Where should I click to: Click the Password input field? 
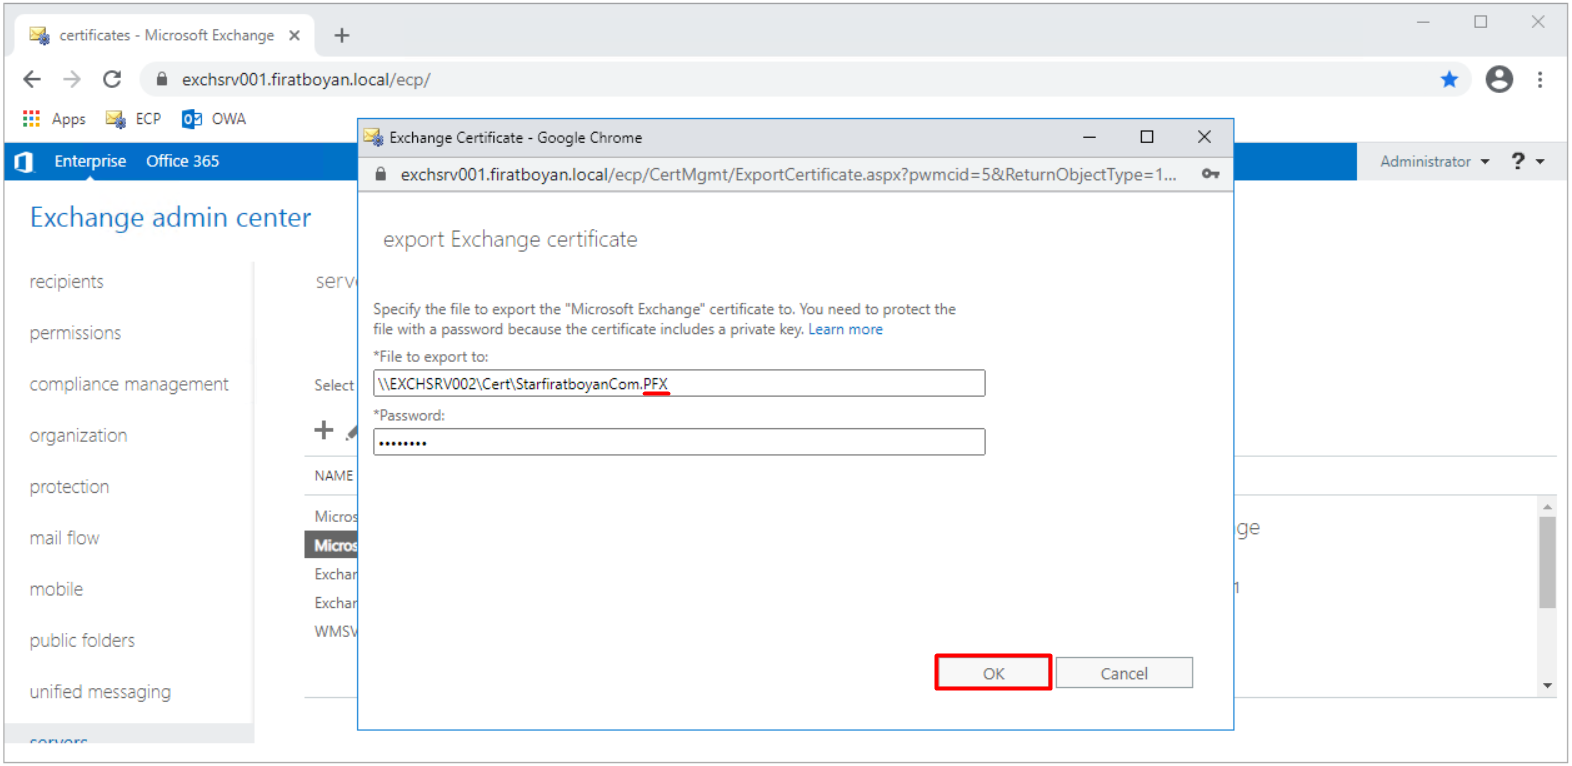pyautogui.click(x=679, y=442)
